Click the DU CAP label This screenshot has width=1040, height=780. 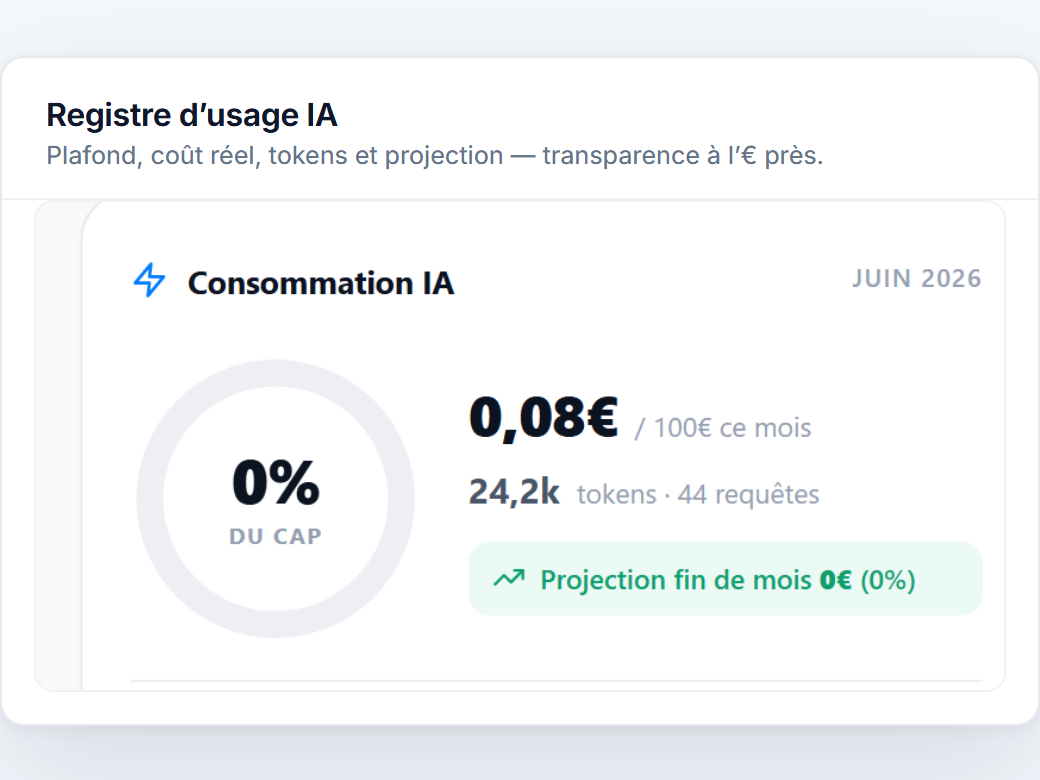pos(275,536)
